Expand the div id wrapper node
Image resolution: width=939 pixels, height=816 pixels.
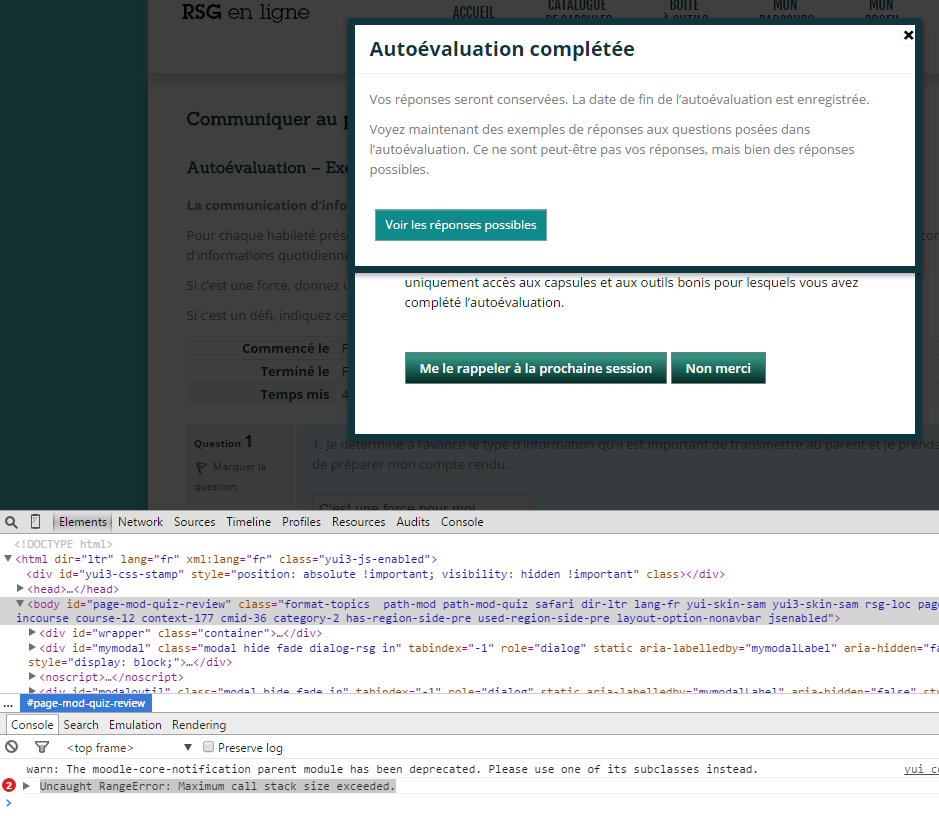[x=33, y=633]
